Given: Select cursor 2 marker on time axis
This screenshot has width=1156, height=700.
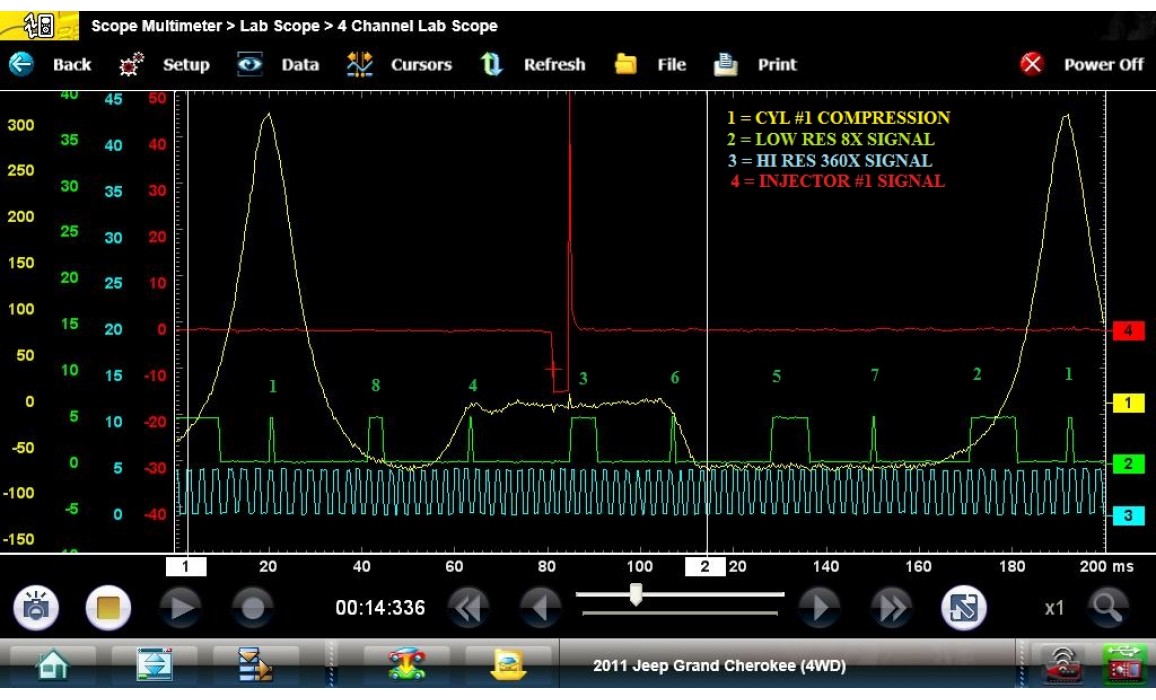Looking at the screenshot, I should coord(704,567).
